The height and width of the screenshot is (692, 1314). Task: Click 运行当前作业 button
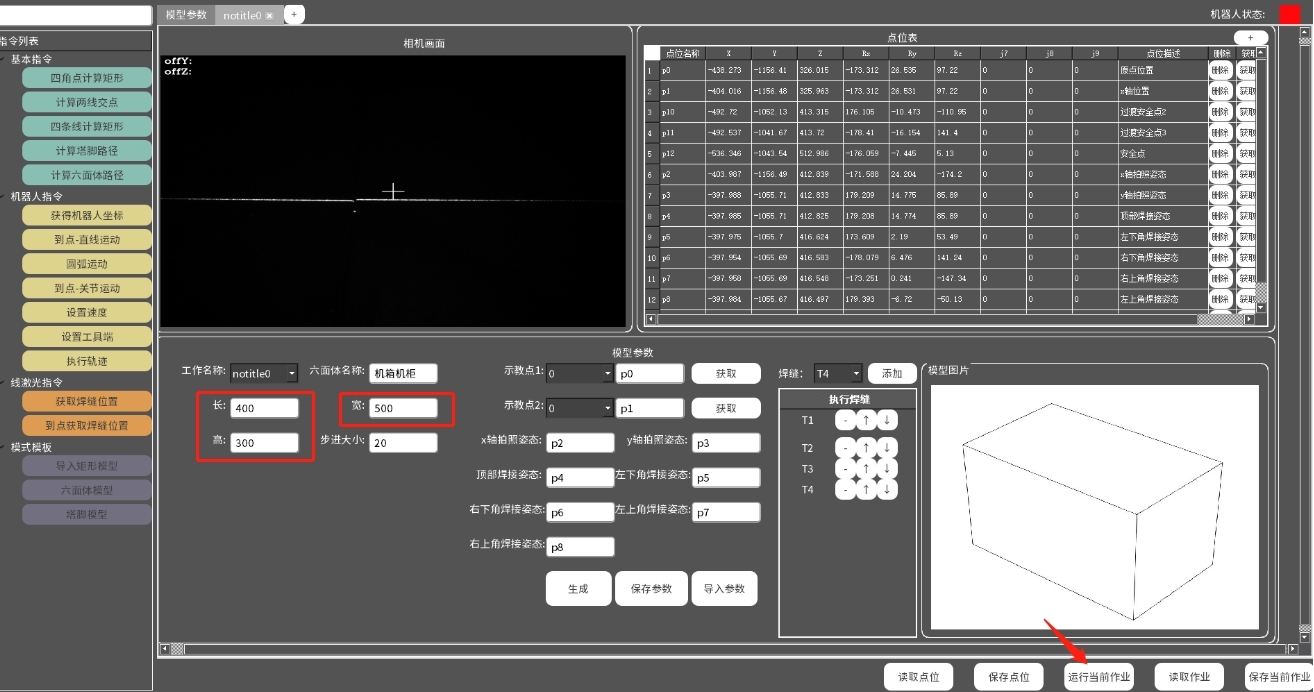1099,677
